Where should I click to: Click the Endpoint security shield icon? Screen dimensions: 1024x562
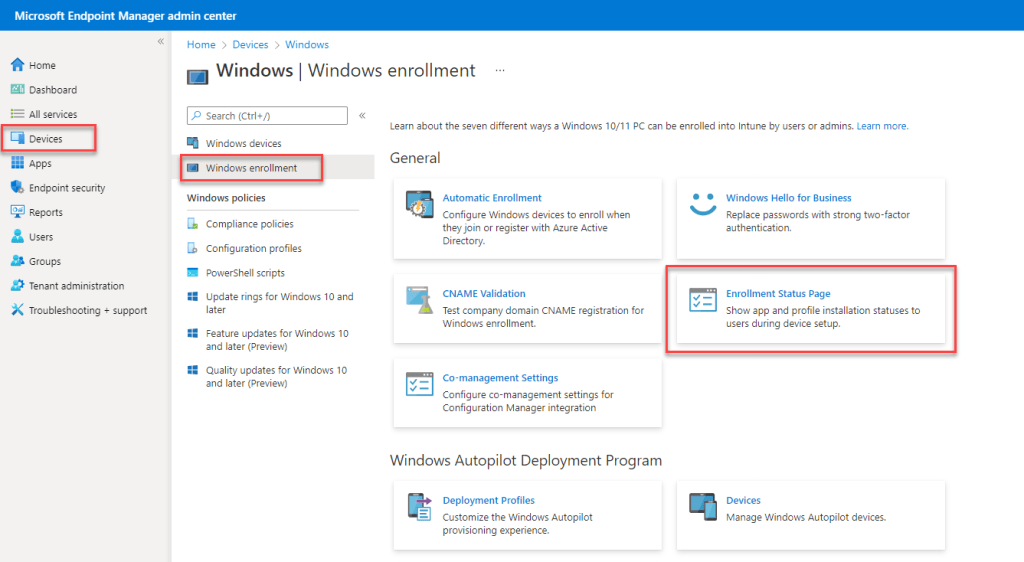tap(17, 188)
